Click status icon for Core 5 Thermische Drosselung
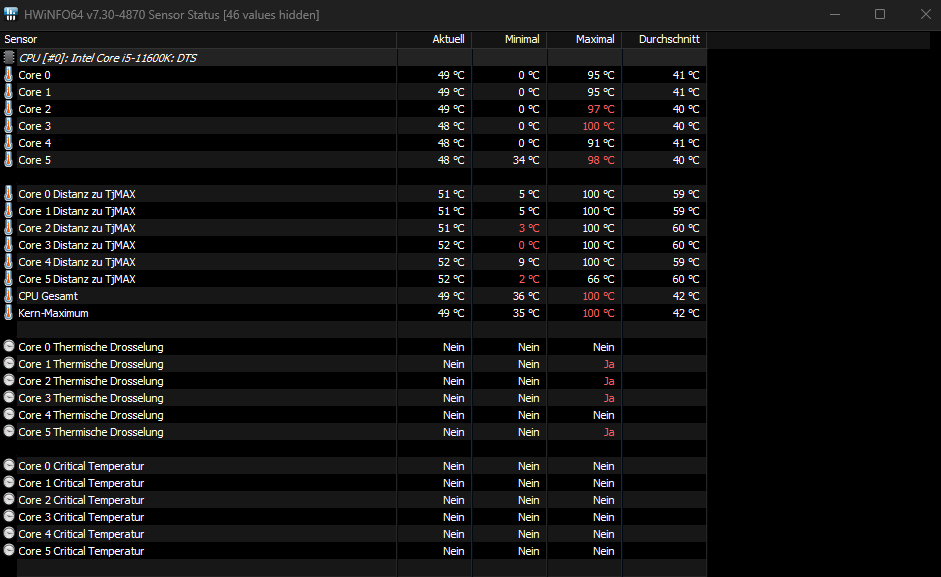The image size is (941, 577). pos(9,431)
